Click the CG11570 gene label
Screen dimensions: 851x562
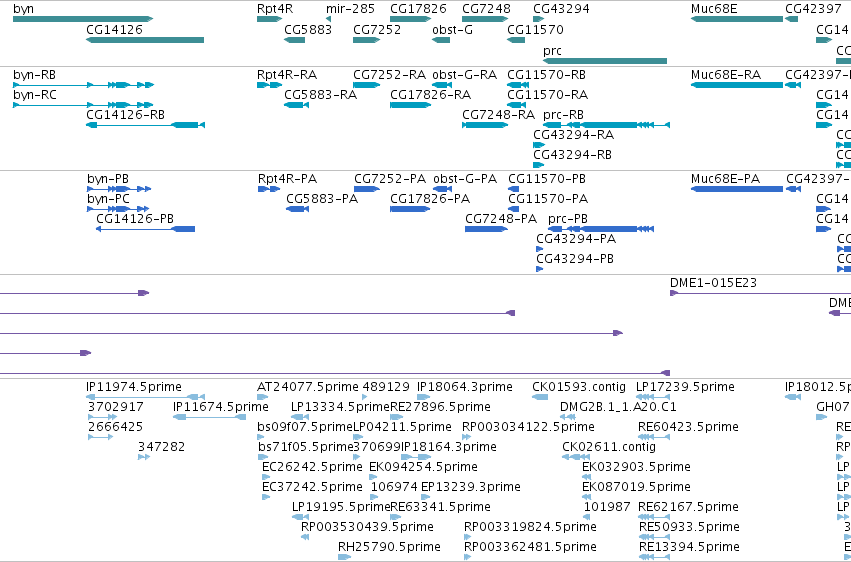(x=535, y=29)
